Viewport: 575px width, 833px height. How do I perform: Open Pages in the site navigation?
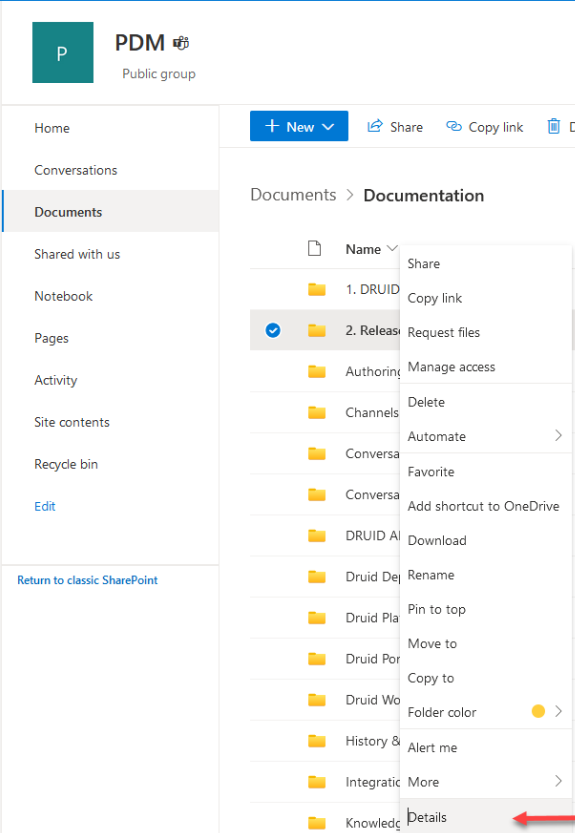coord(51,338)
